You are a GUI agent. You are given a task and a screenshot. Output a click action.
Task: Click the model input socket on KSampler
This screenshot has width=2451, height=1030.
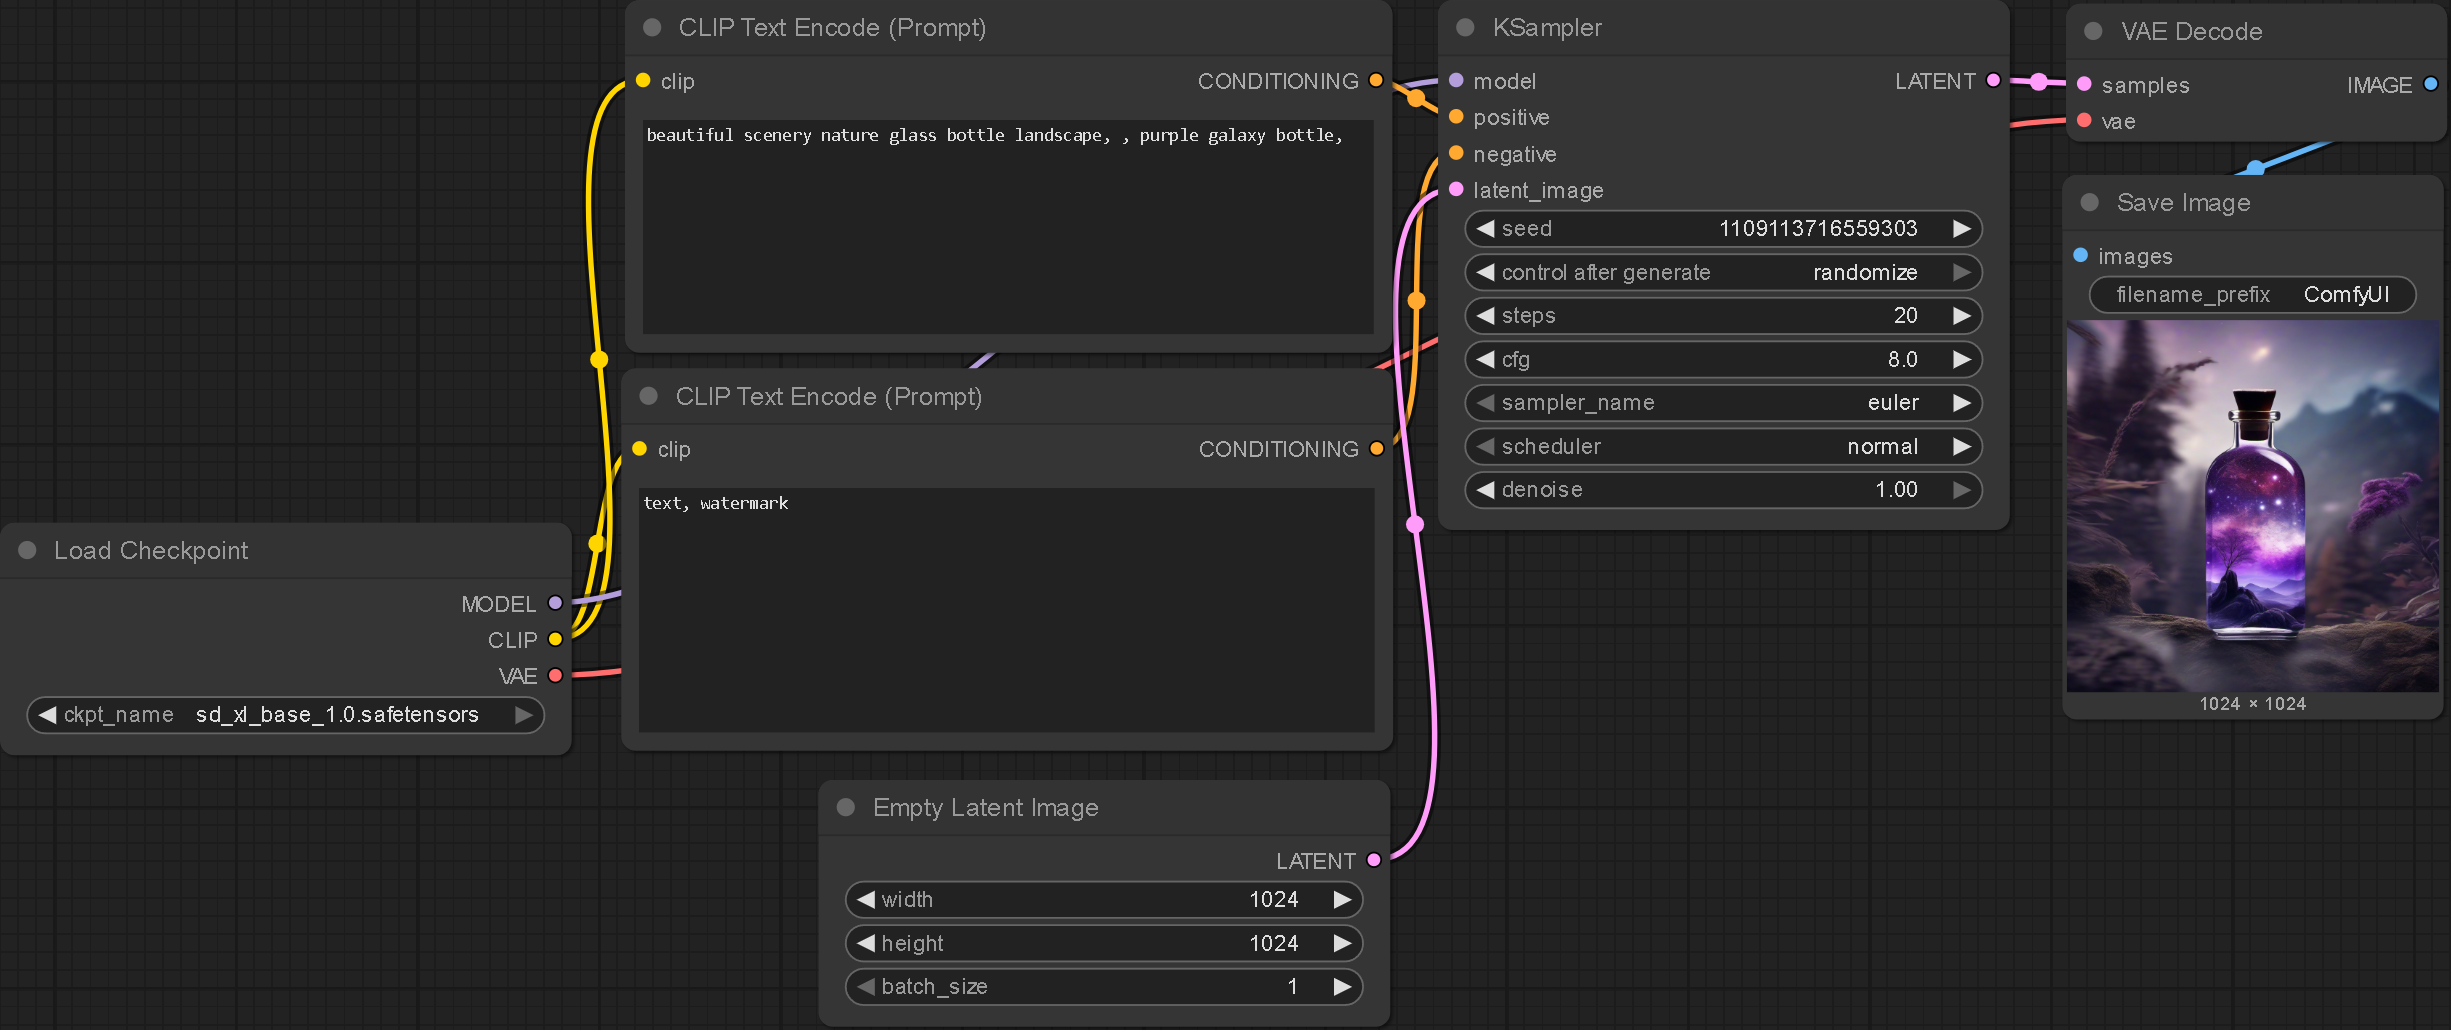tap(1456, 80)
